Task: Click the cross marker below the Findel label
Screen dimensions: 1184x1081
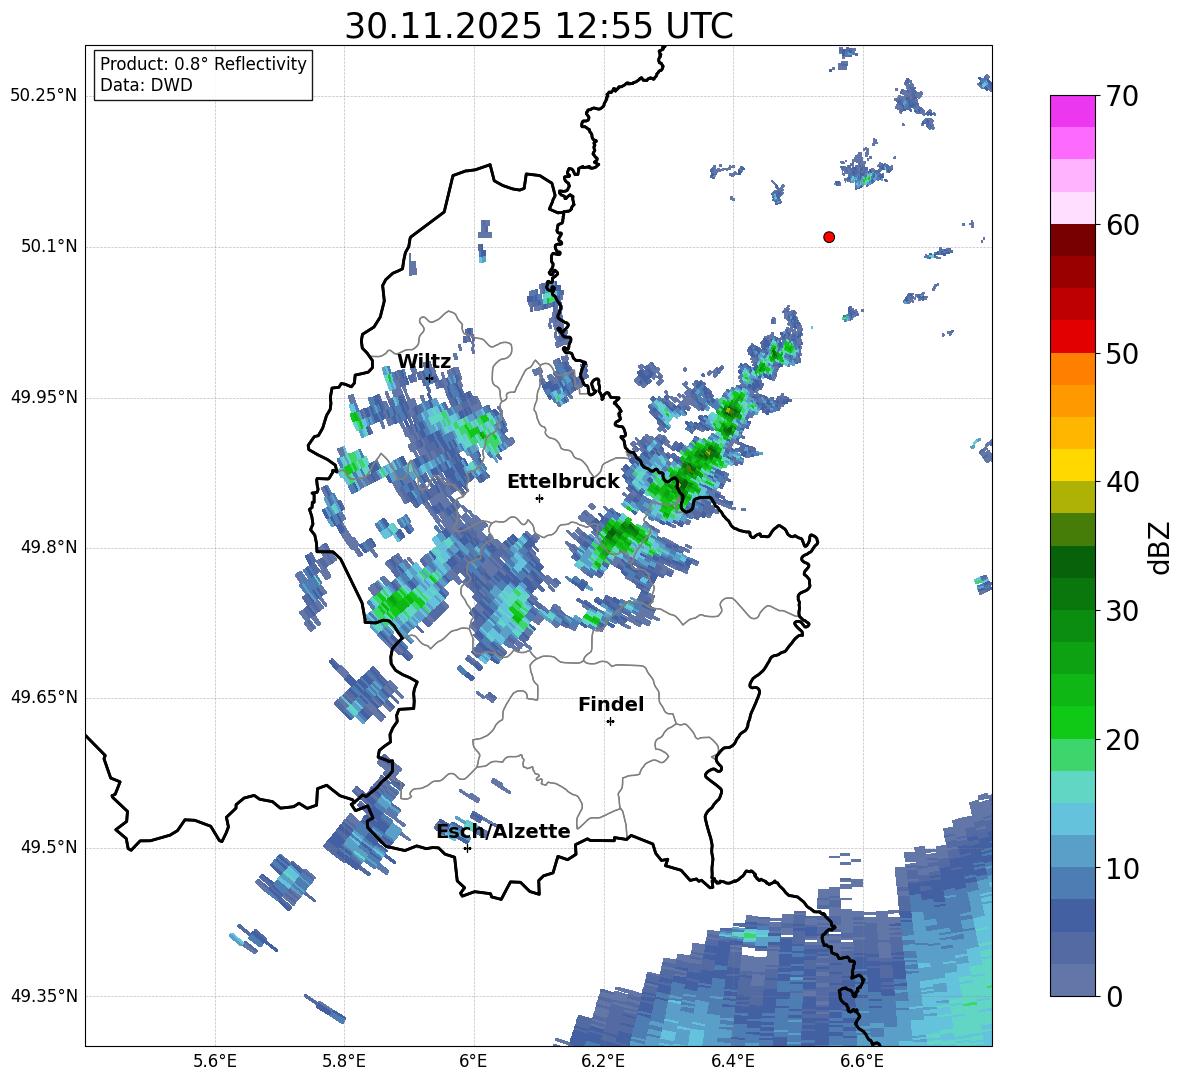Action: [610, 722]
